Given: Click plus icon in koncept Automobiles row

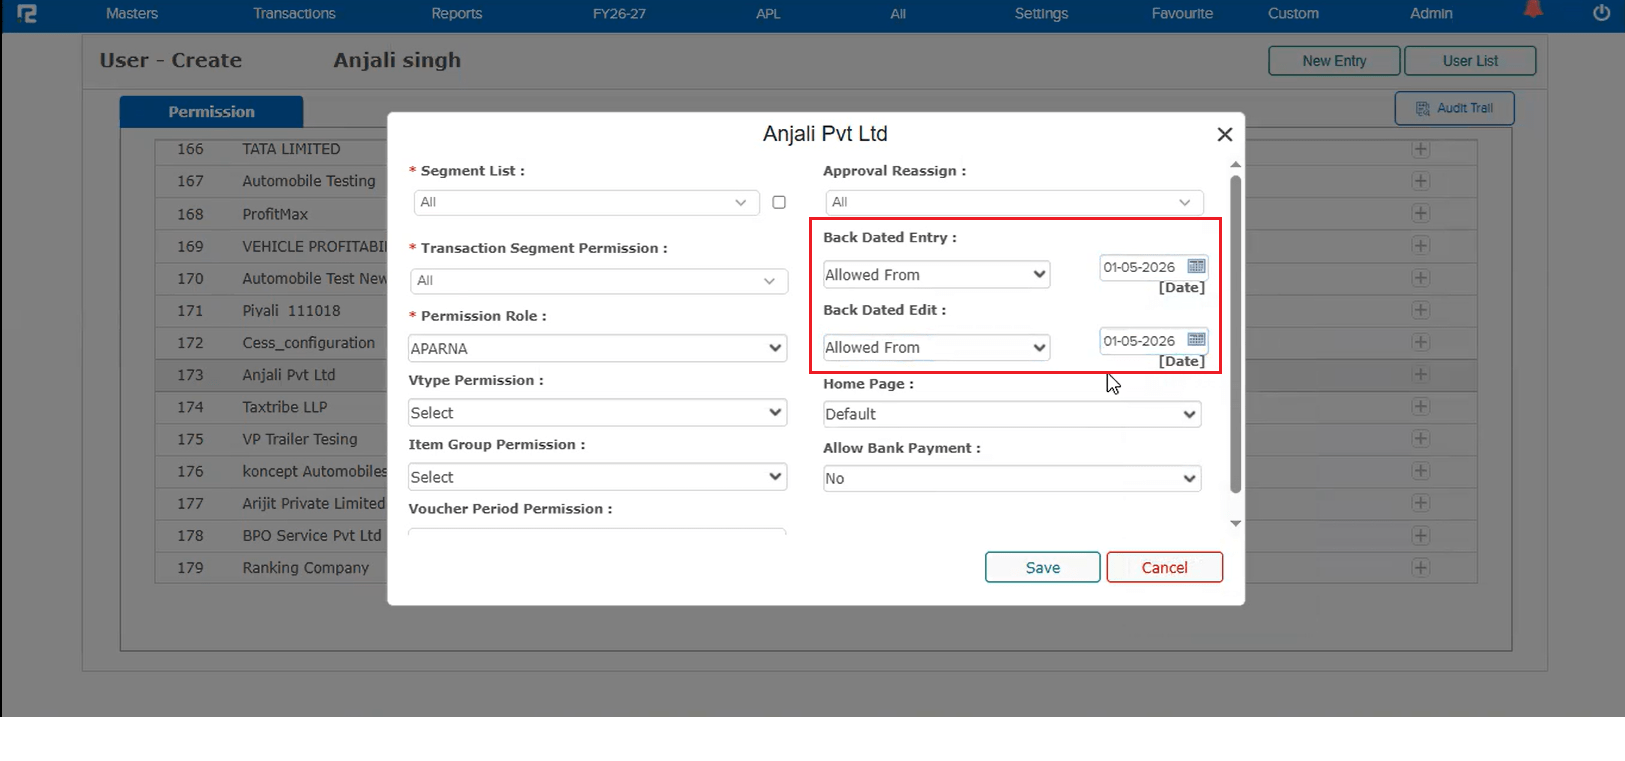Looking at the screenshot, I should (1420, 471).
